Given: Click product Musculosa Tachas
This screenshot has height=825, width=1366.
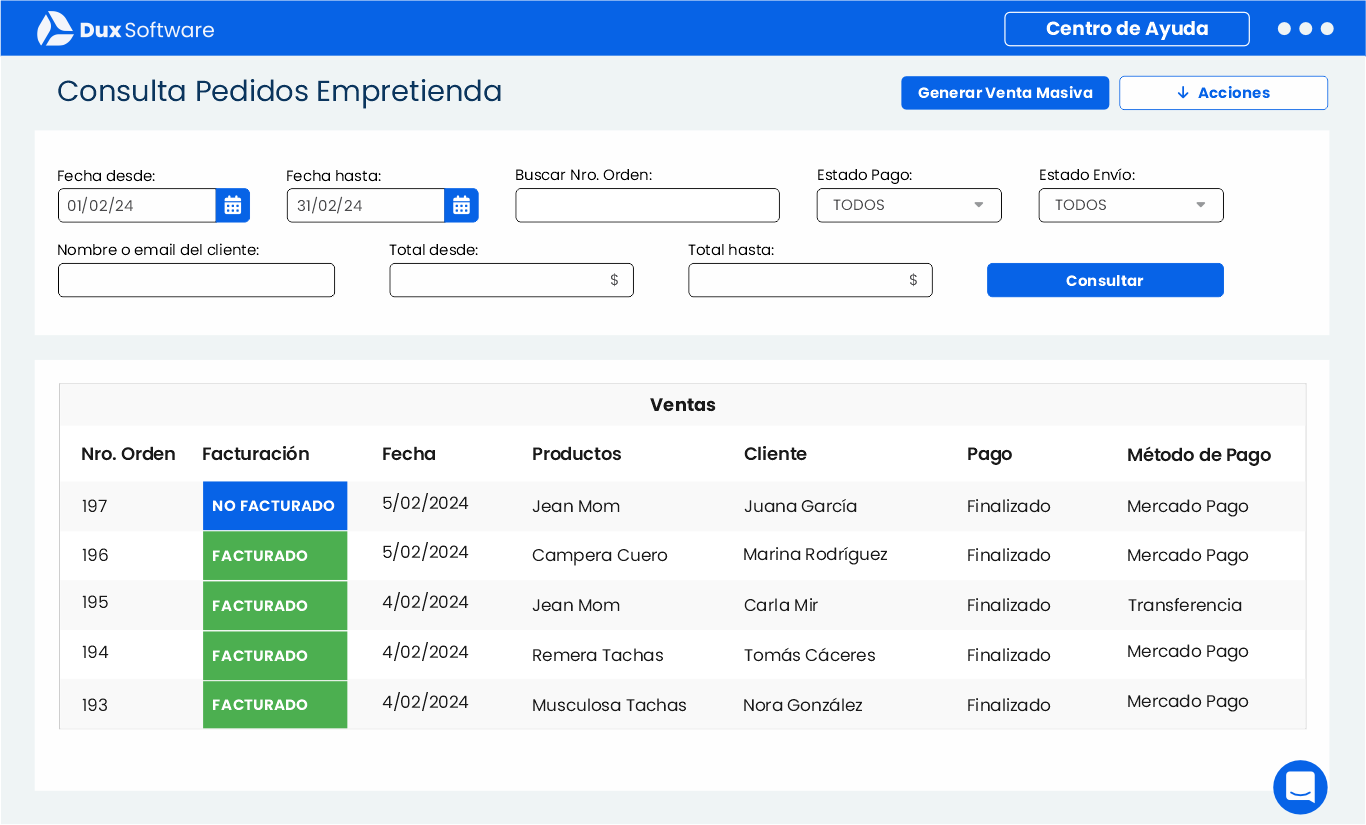Looking at the screenshot, I should [609, 705].
